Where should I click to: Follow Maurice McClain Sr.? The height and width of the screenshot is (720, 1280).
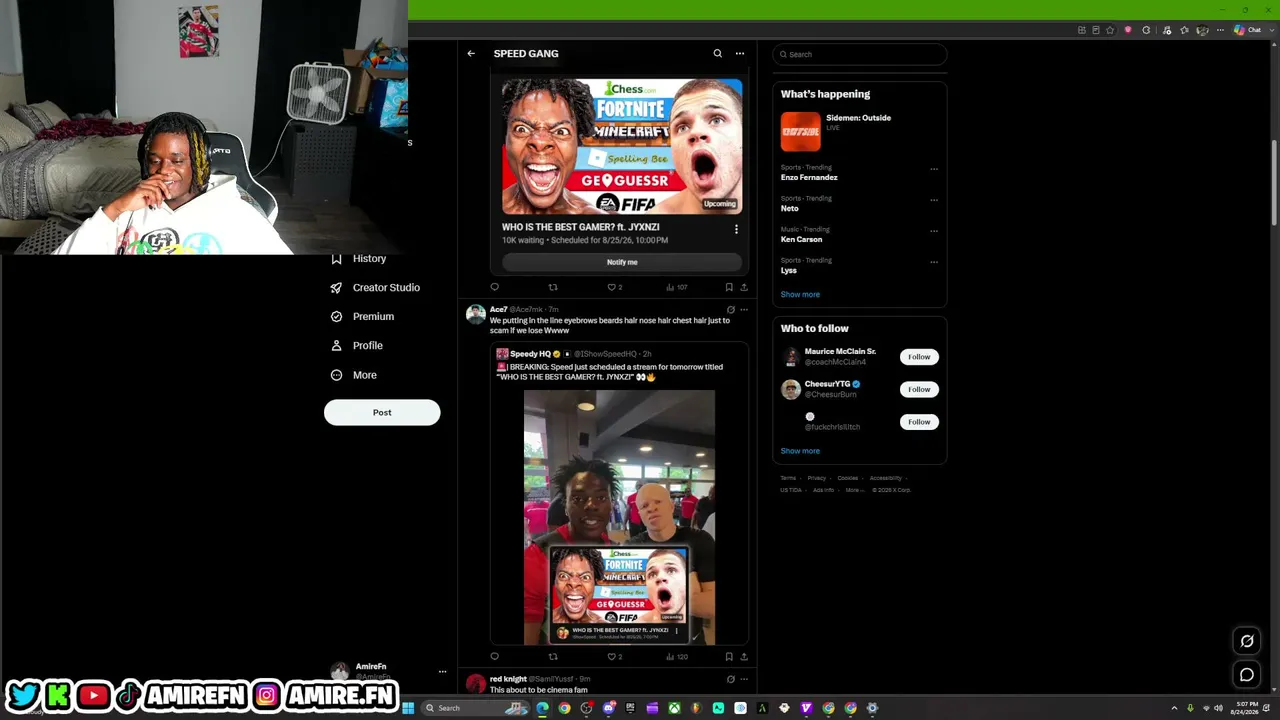[x=919, y=357]
